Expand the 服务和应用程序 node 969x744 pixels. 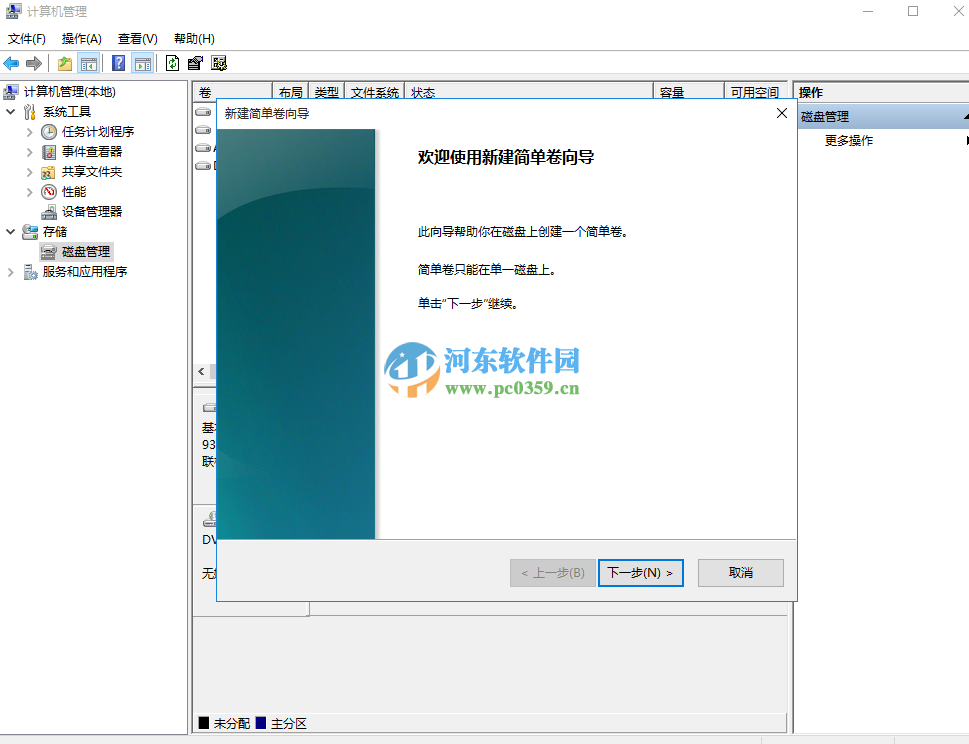click(10, 271)
